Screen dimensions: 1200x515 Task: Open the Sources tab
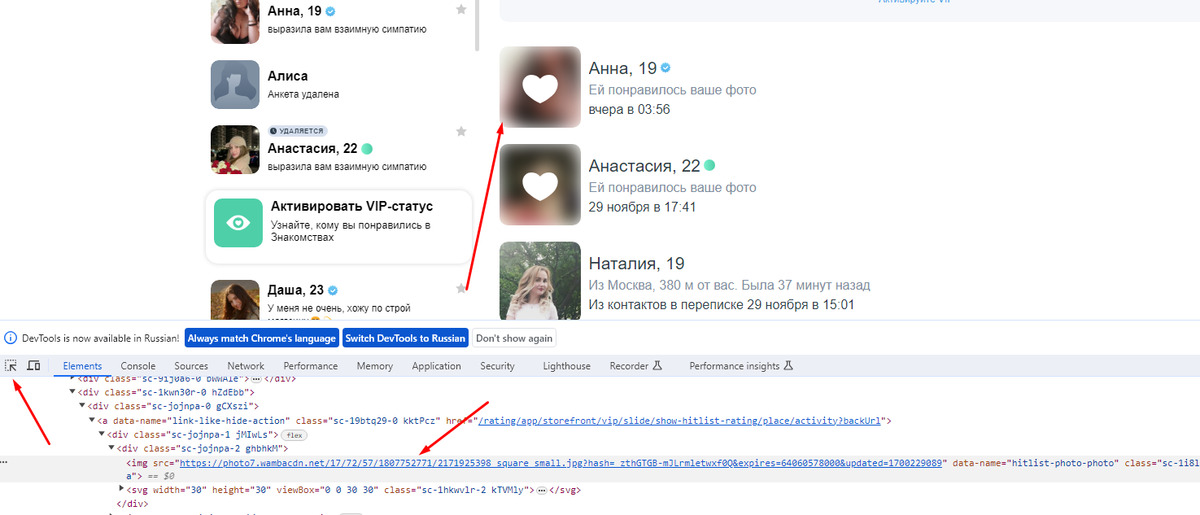pos(191,366)
